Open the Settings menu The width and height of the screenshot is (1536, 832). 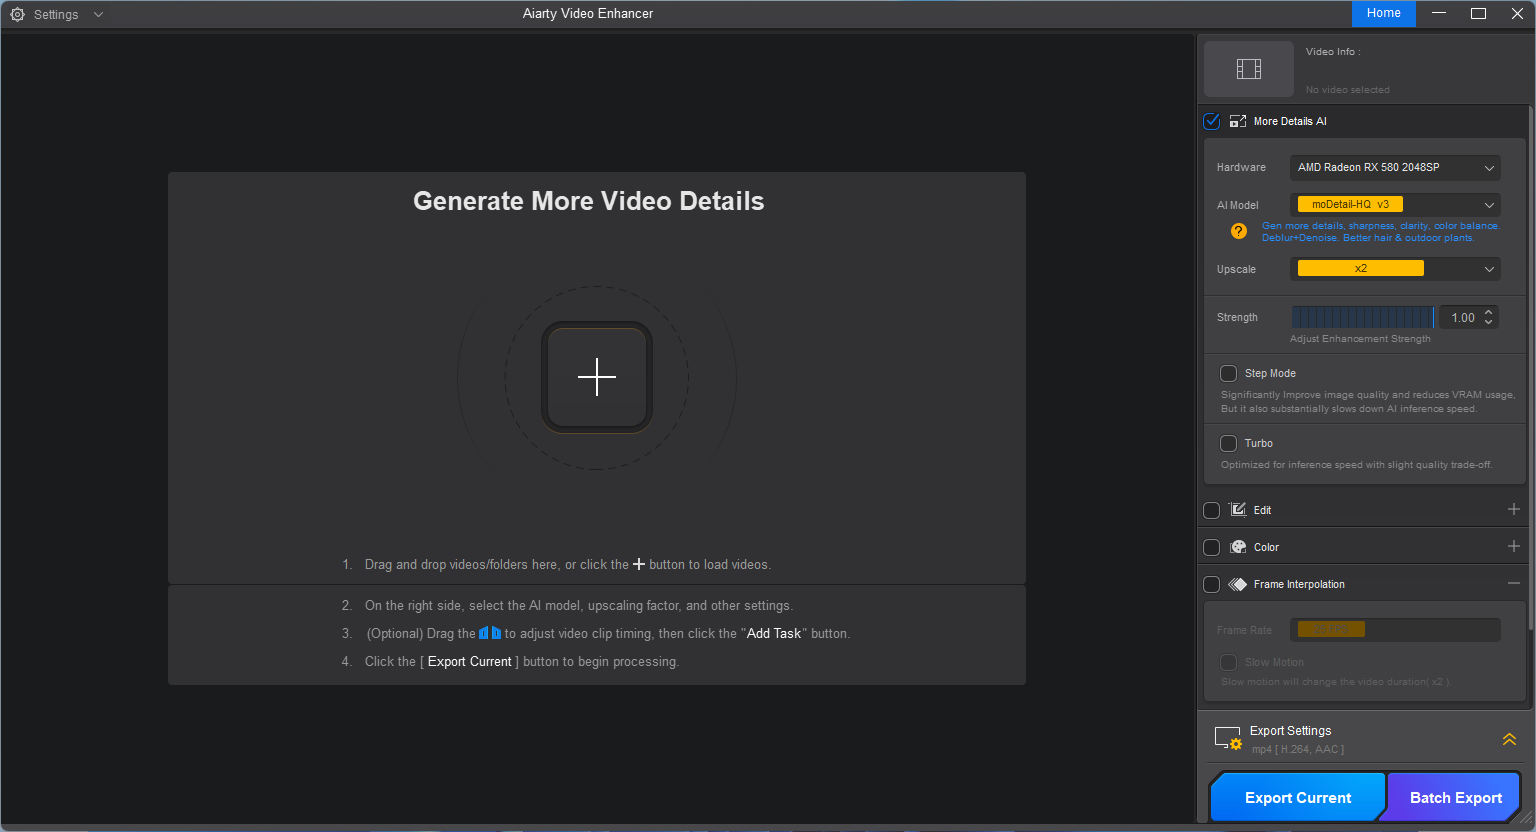57,14
